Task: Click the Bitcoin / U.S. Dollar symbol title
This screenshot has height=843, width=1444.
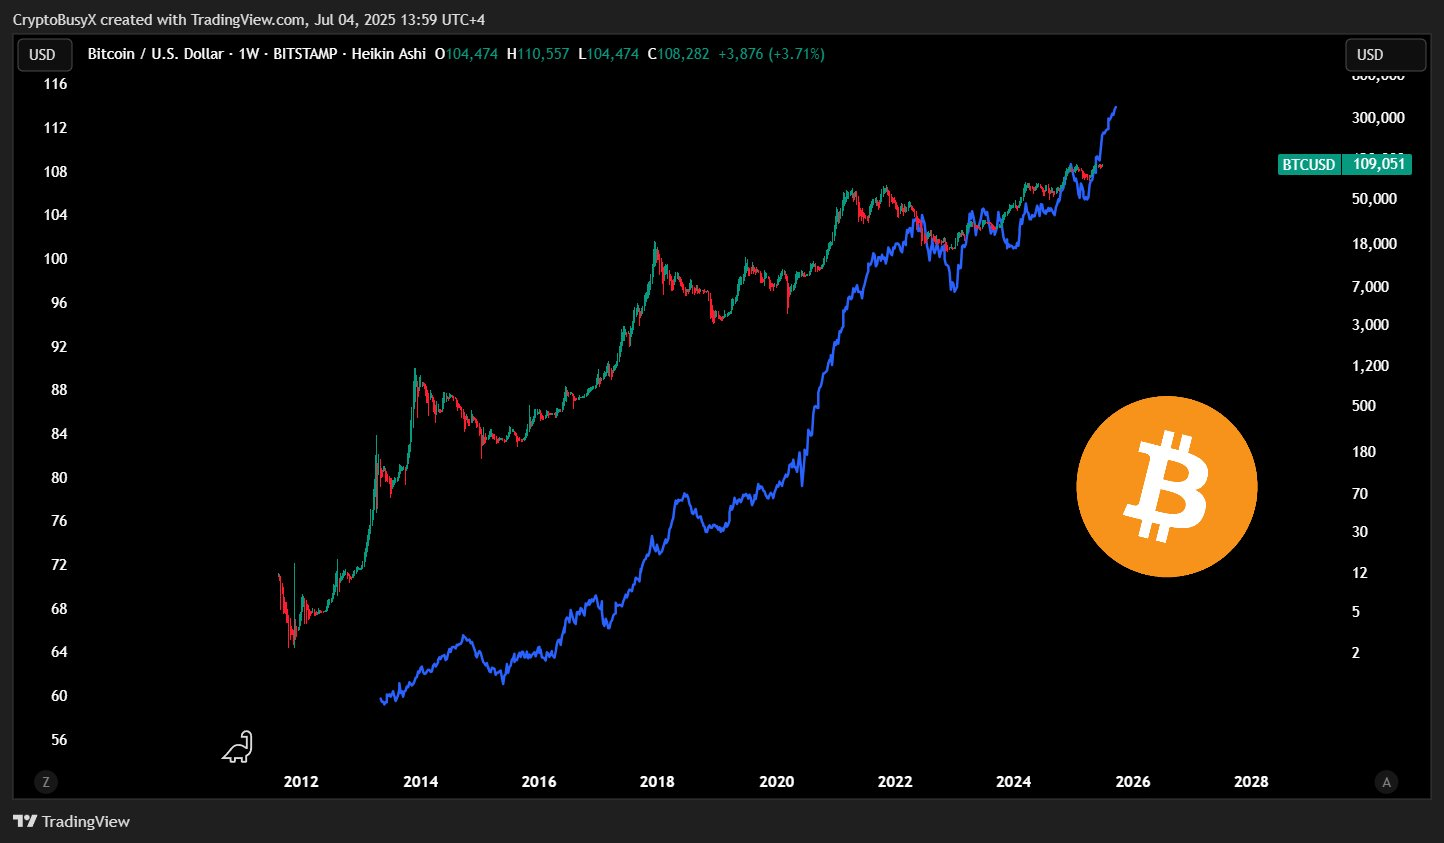Action: (x=155, y=54)
